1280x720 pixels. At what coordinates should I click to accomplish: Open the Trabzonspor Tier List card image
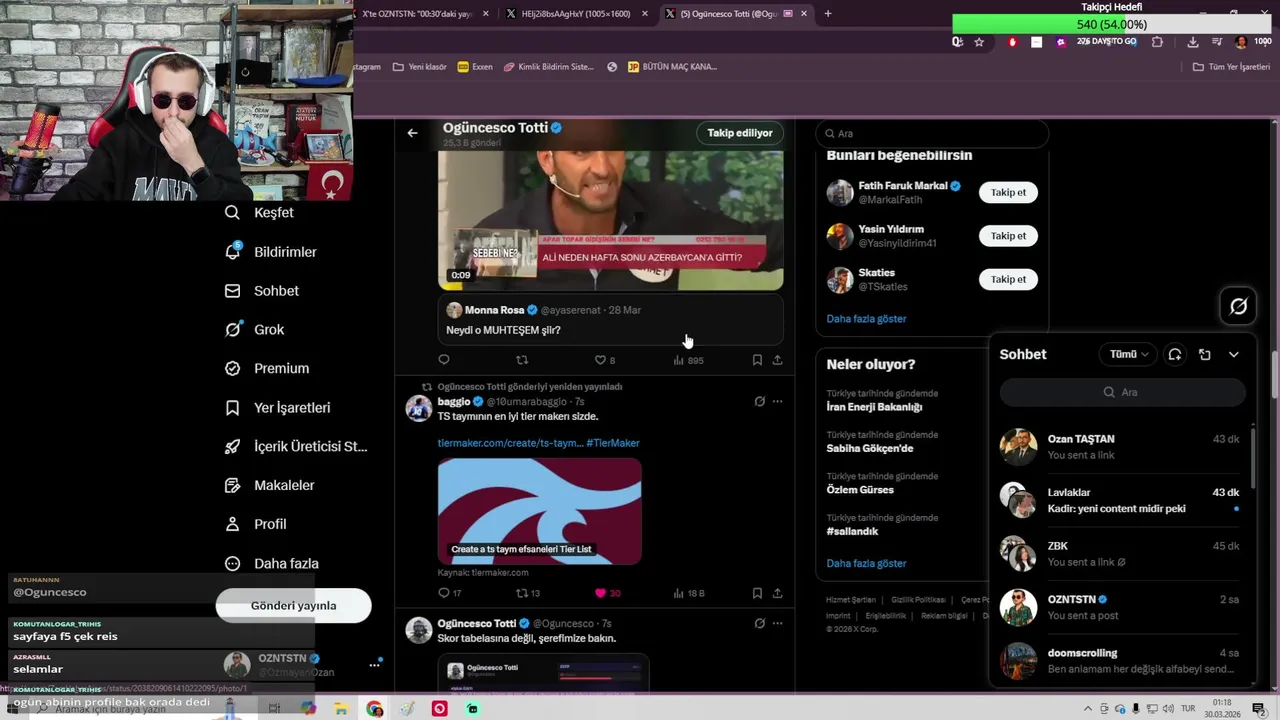tap(539, 511)
